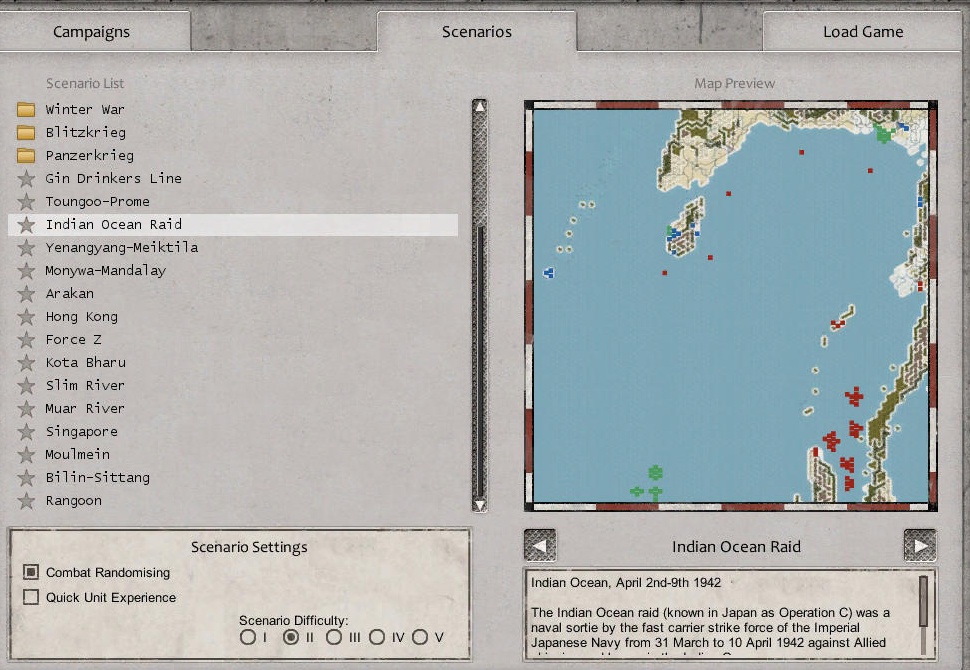The image size is (970, 670).
Task: Click the star beside Moulmein
Action: click(26, 455)
